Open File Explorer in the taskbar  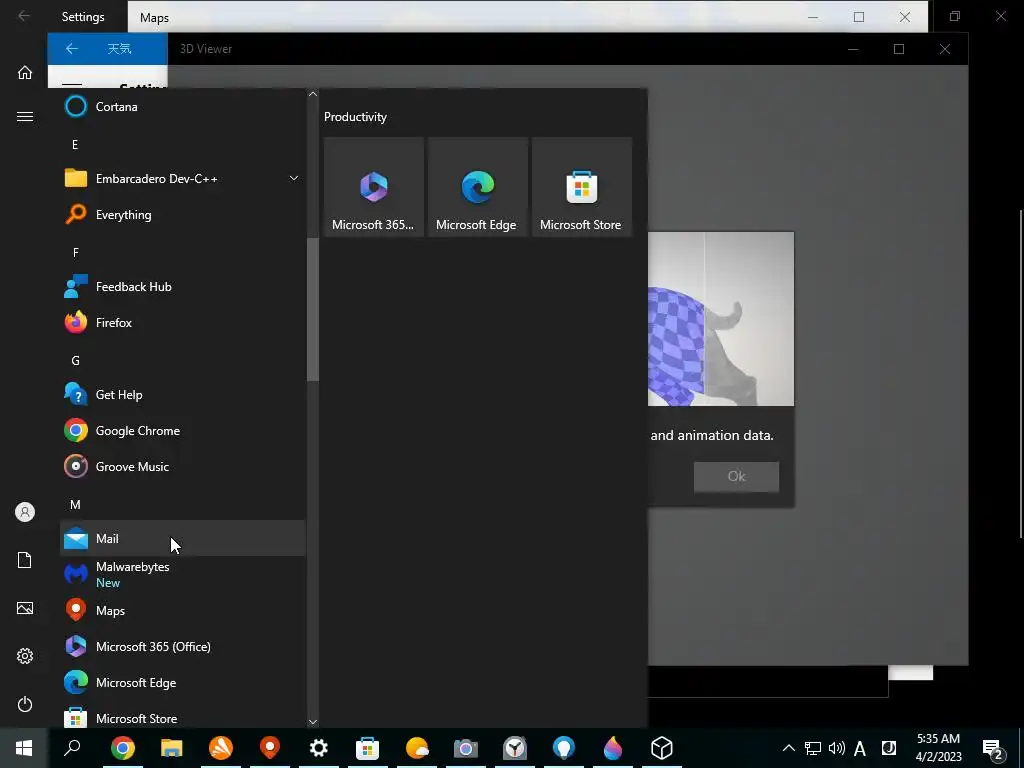172,748
